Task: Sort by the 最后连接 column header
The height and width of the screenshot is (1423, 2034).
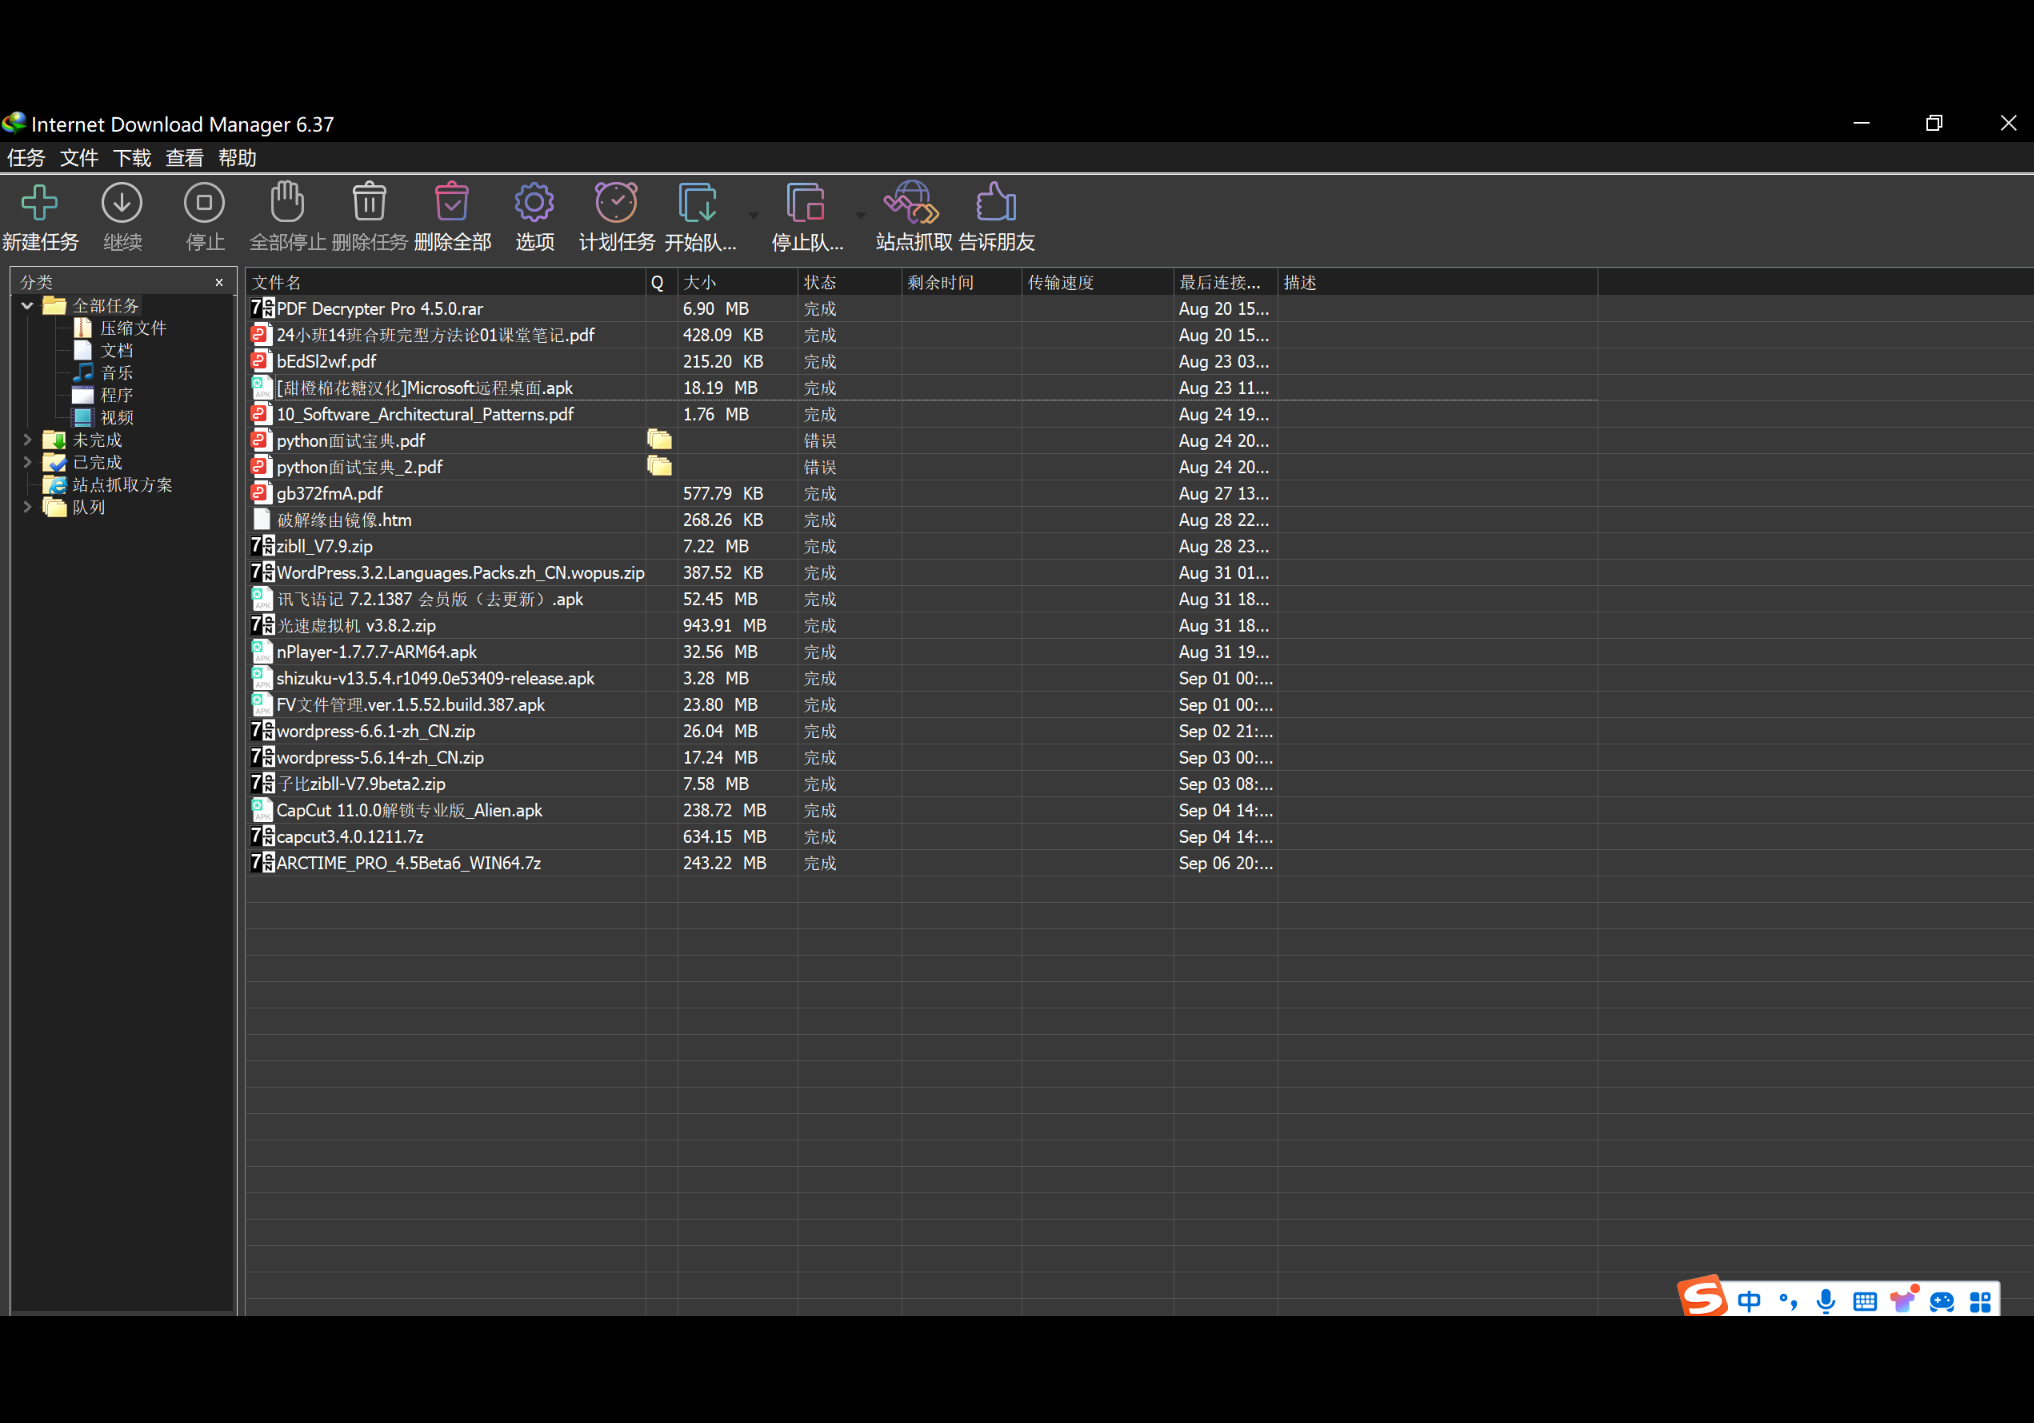Action: tap(1226, 282)
